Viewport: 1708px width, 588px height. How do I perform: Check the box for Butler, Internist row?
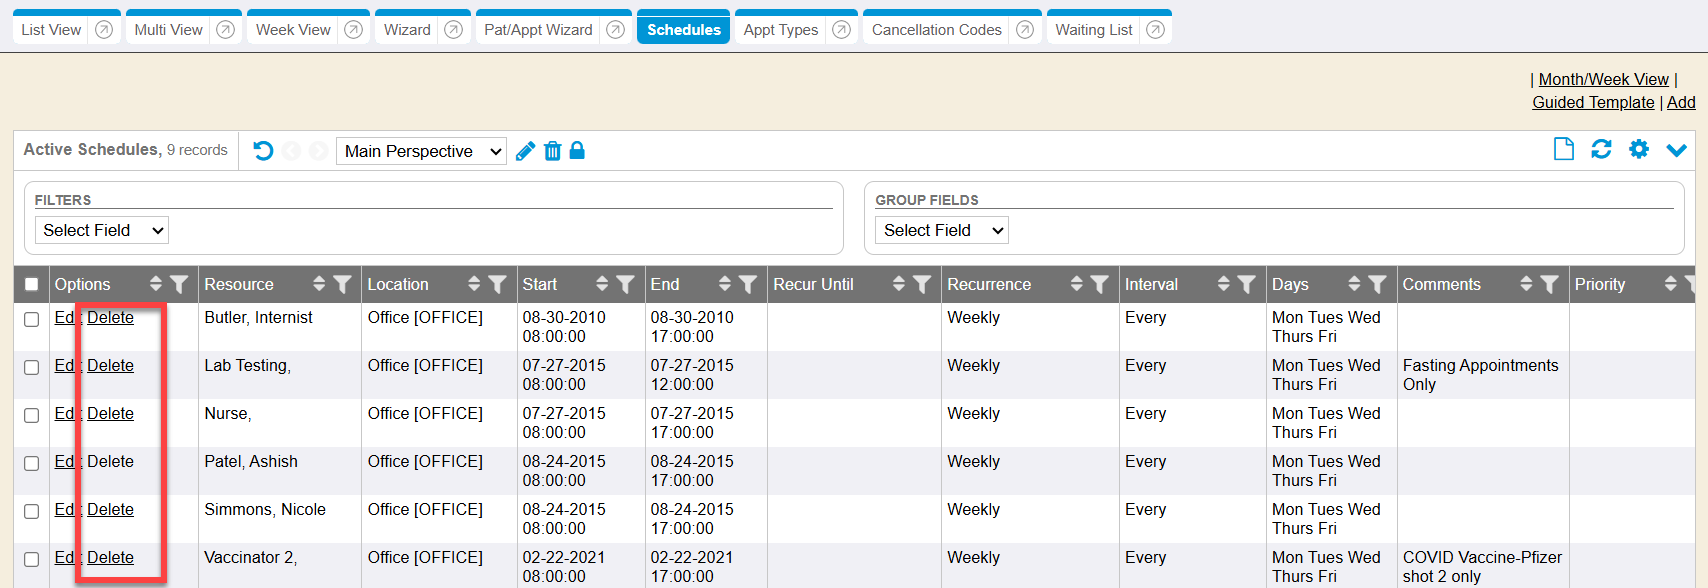32,319
